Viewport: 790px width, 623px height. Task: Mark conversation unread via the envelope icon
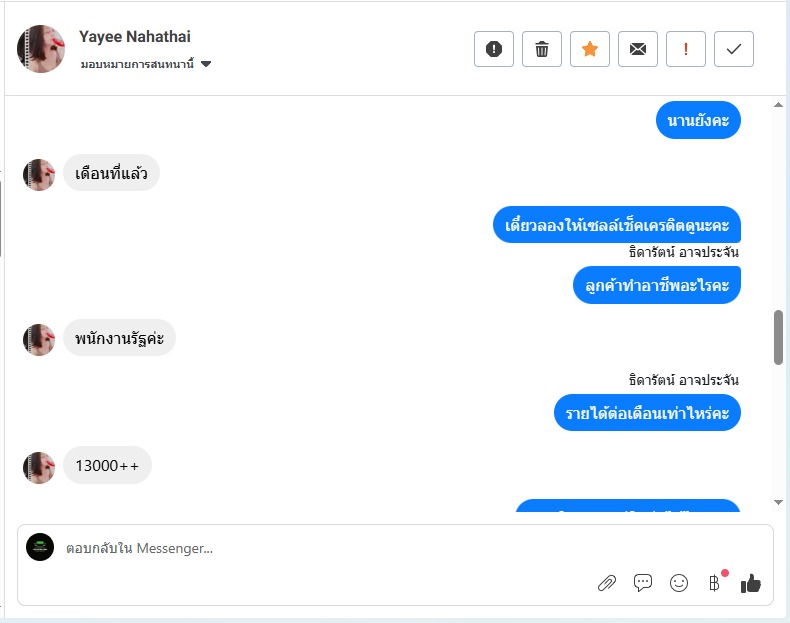click(638, 49)
